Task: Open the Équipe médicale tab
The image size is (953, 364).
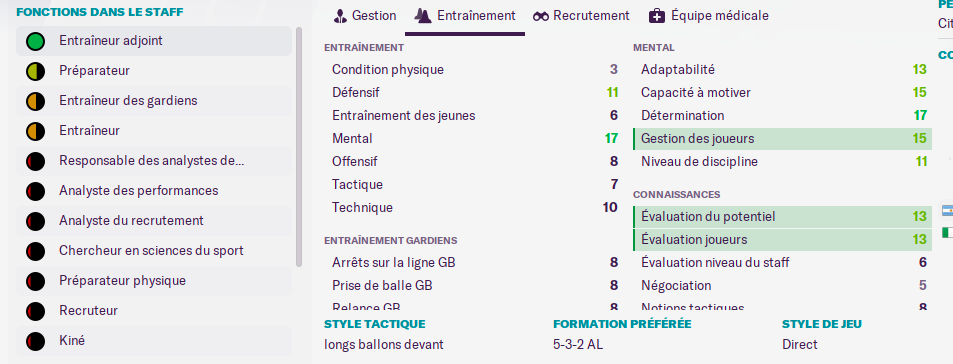Action: tap(709, 16)
